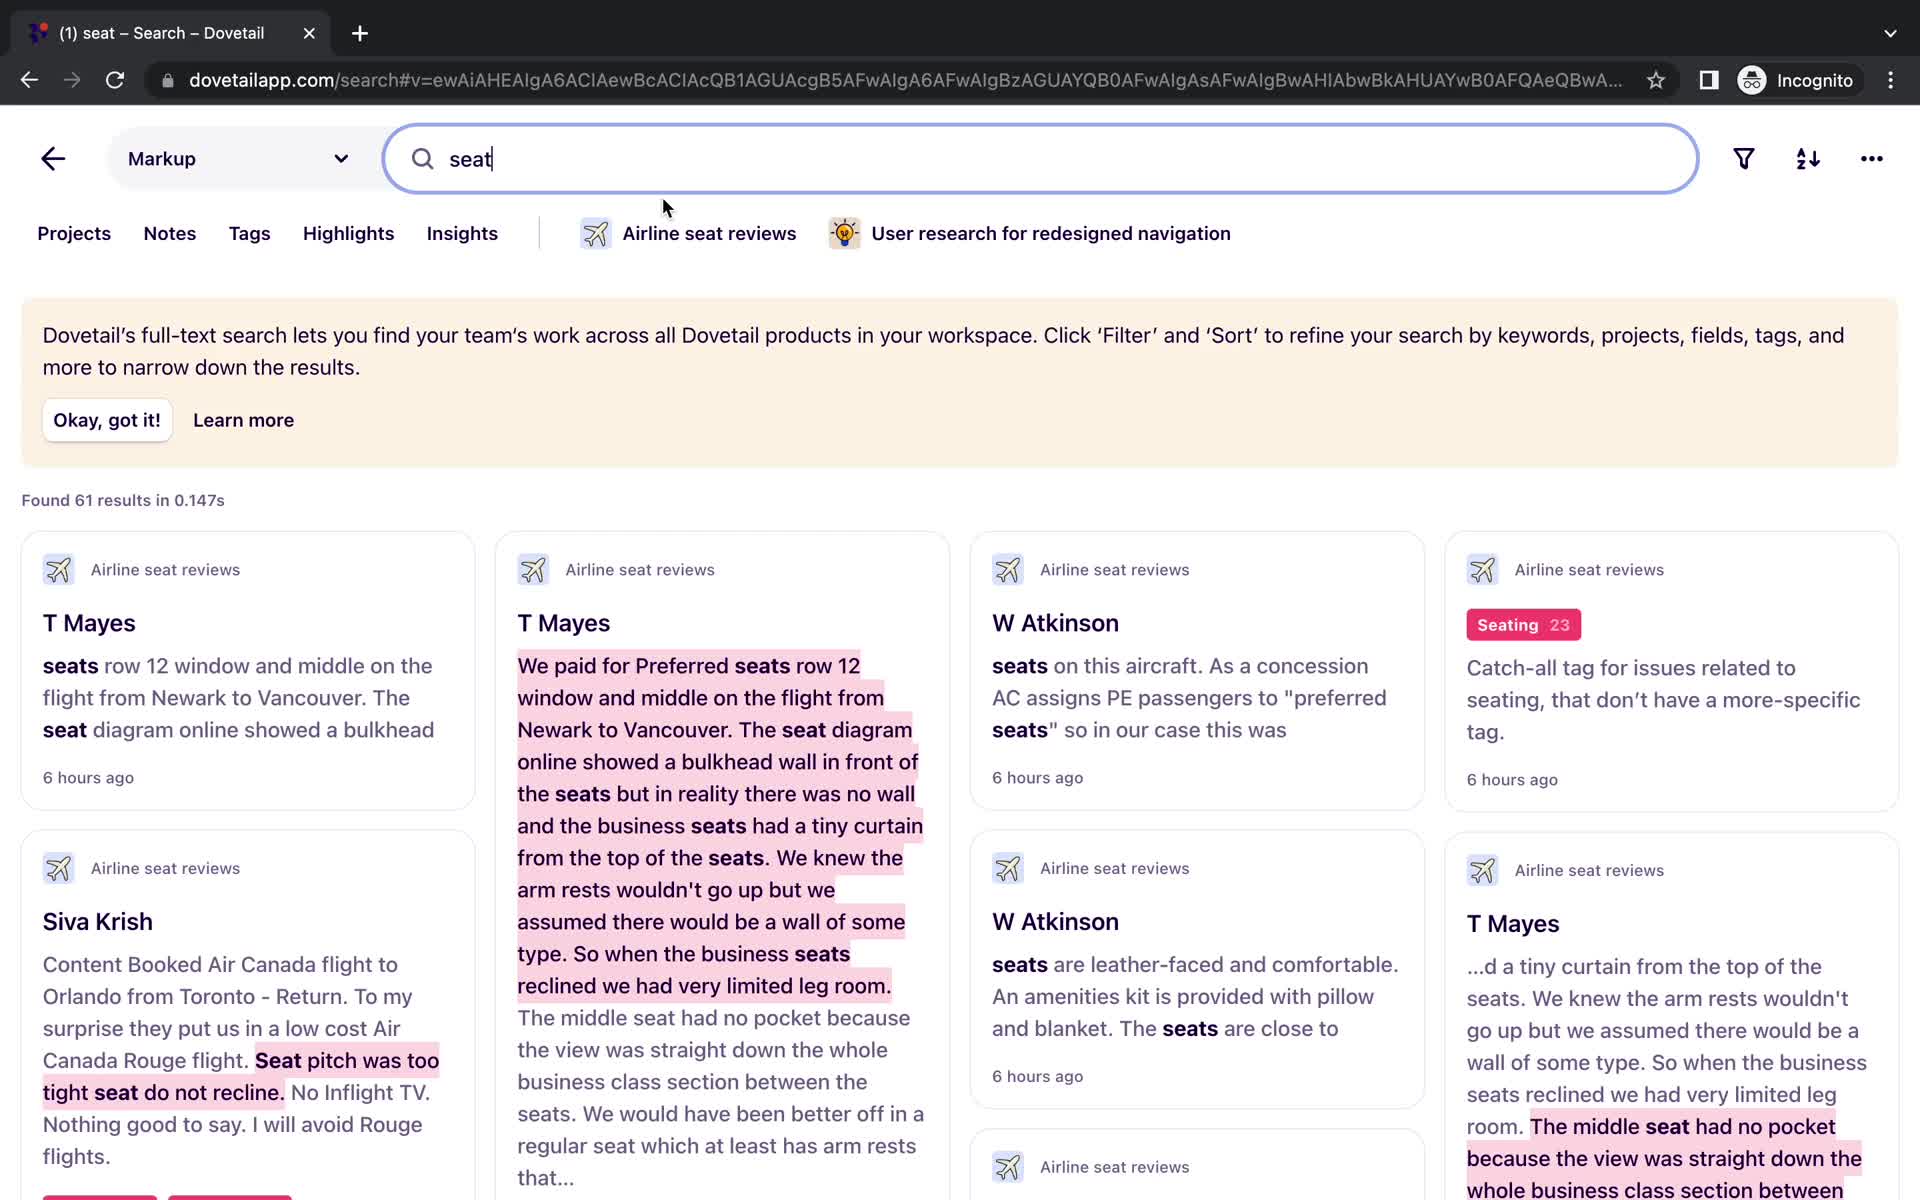Open the Filter funnel icon
Viewport: 1920px width, 1200px height.
coord(1743,159)
